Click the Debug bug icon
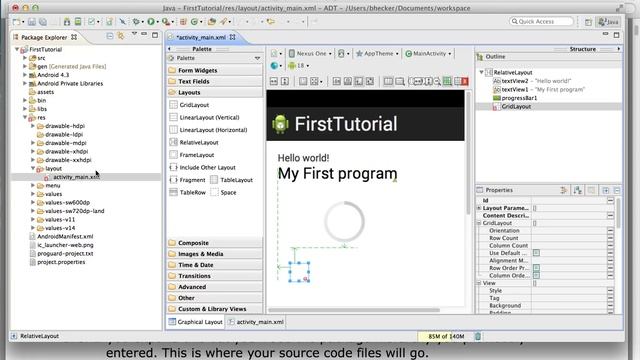Image resolution: width=640 pixels, height=360 pixels. (136, 22)
